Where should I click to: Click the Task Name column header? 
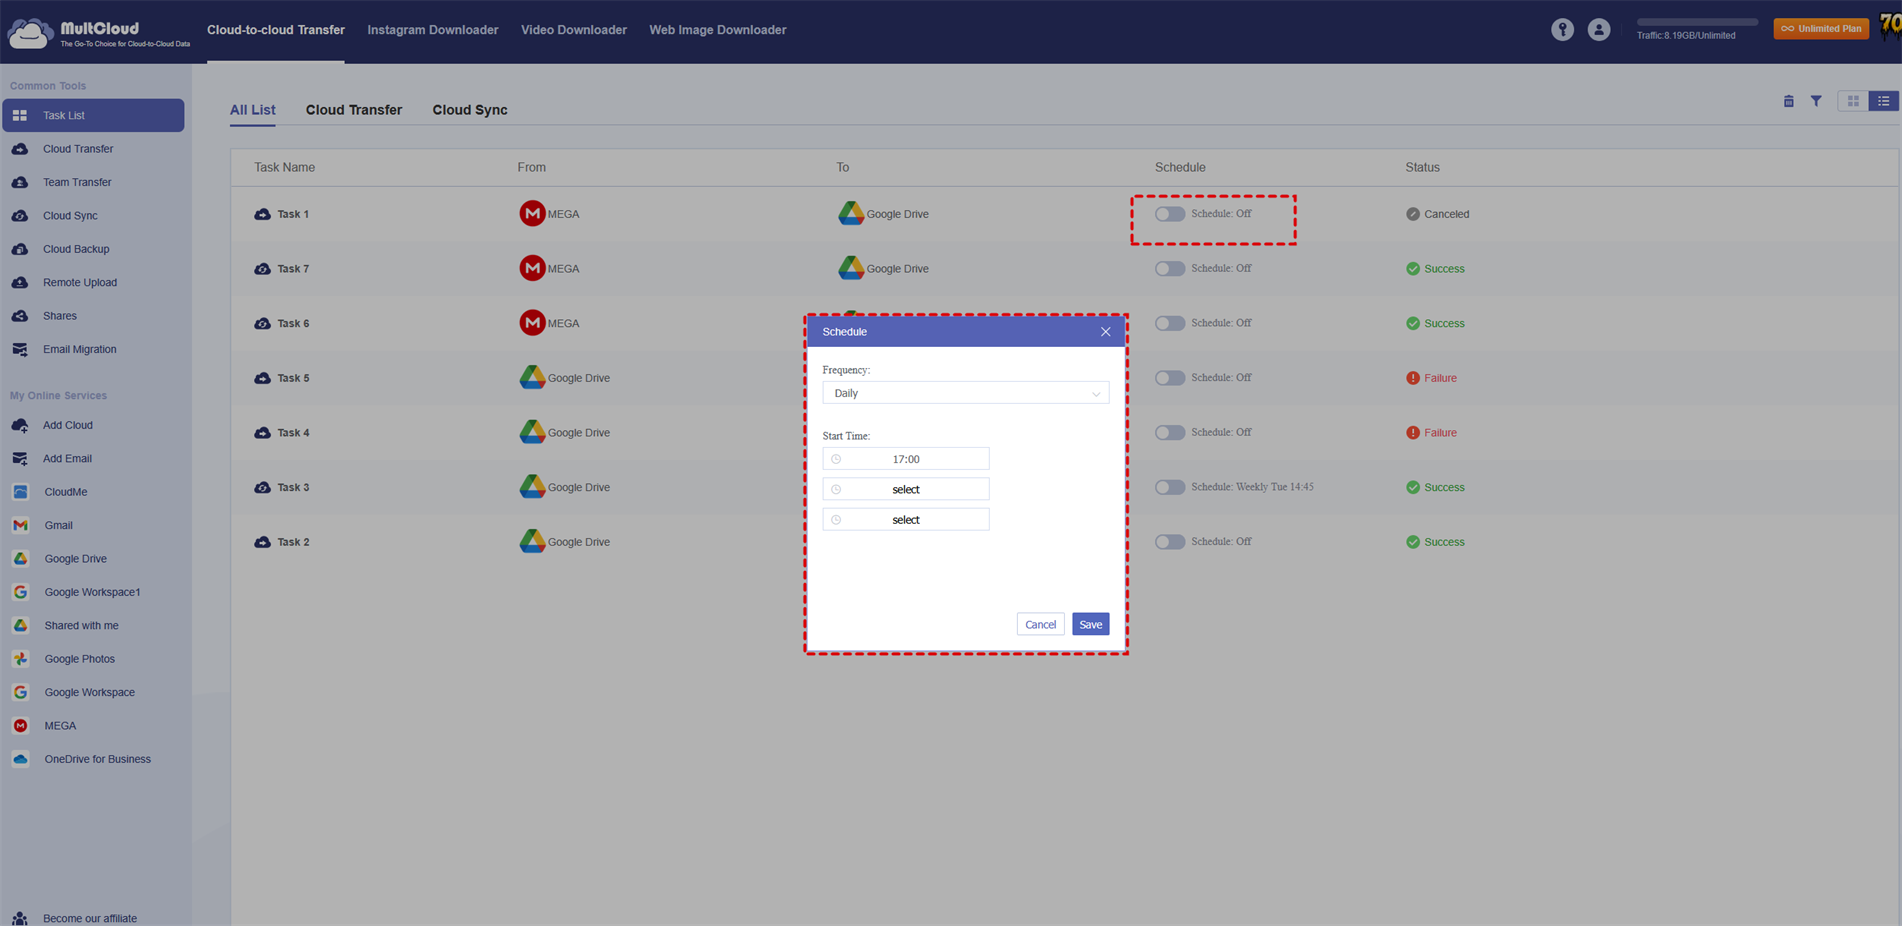284,167
